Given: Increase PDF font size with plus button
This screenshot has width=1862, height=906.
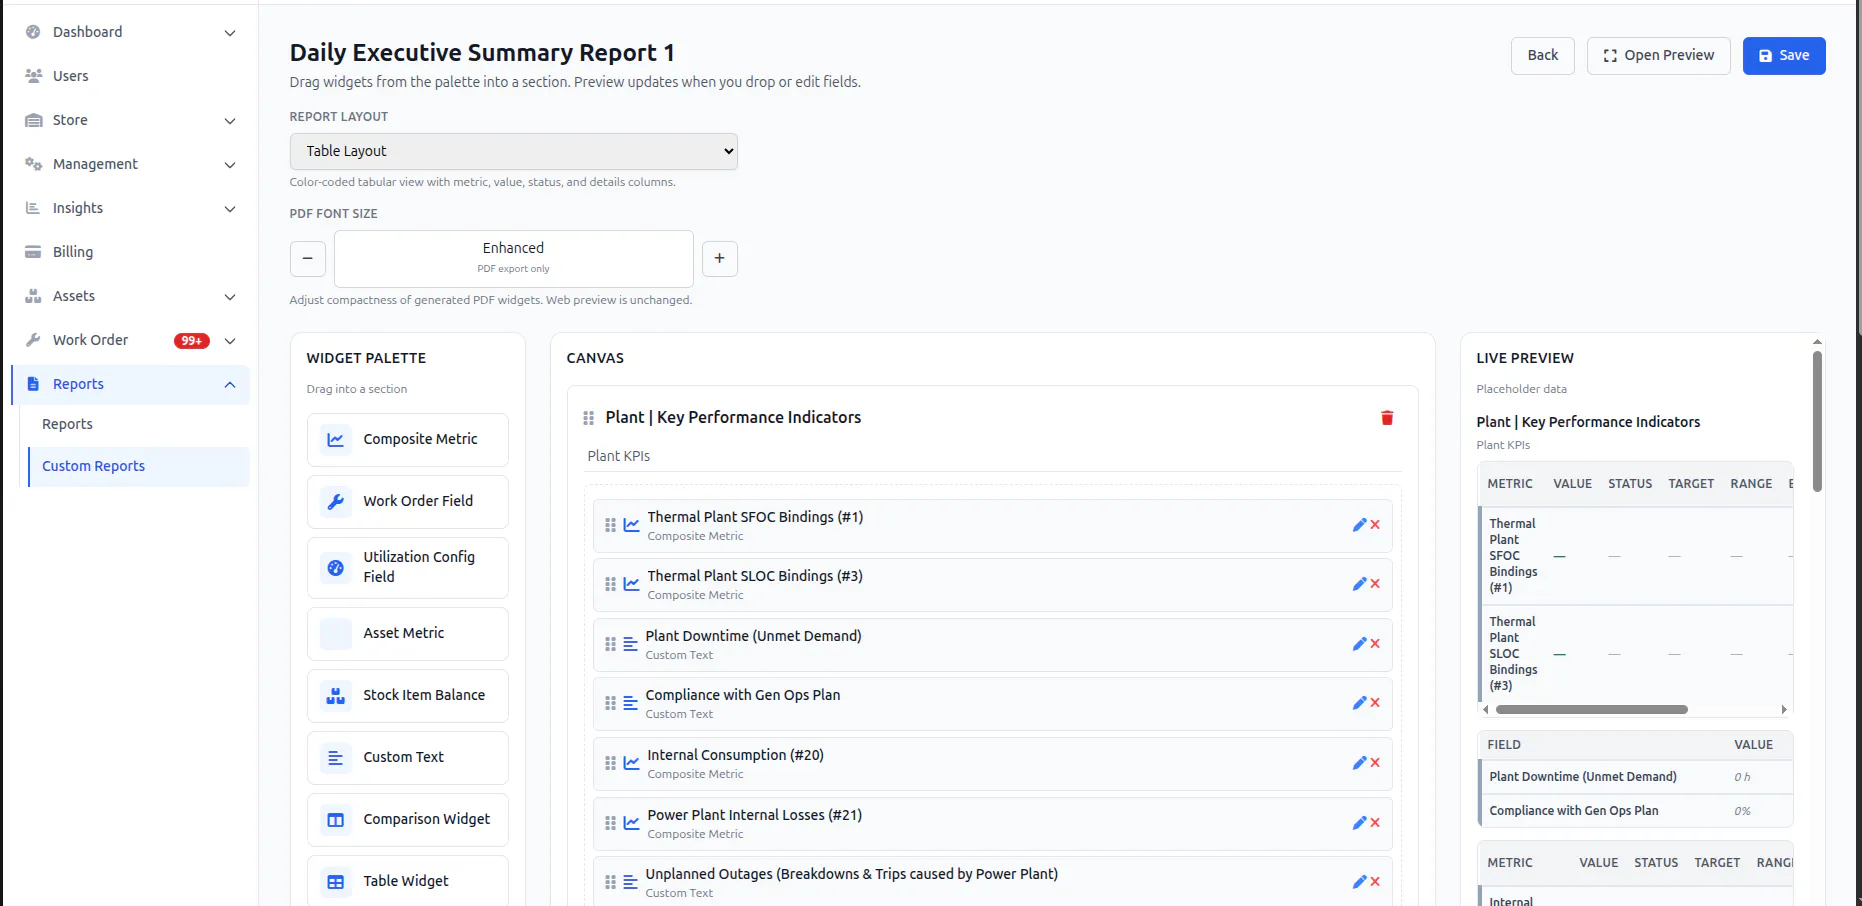Looking at the screenshot, I should 719,259.
